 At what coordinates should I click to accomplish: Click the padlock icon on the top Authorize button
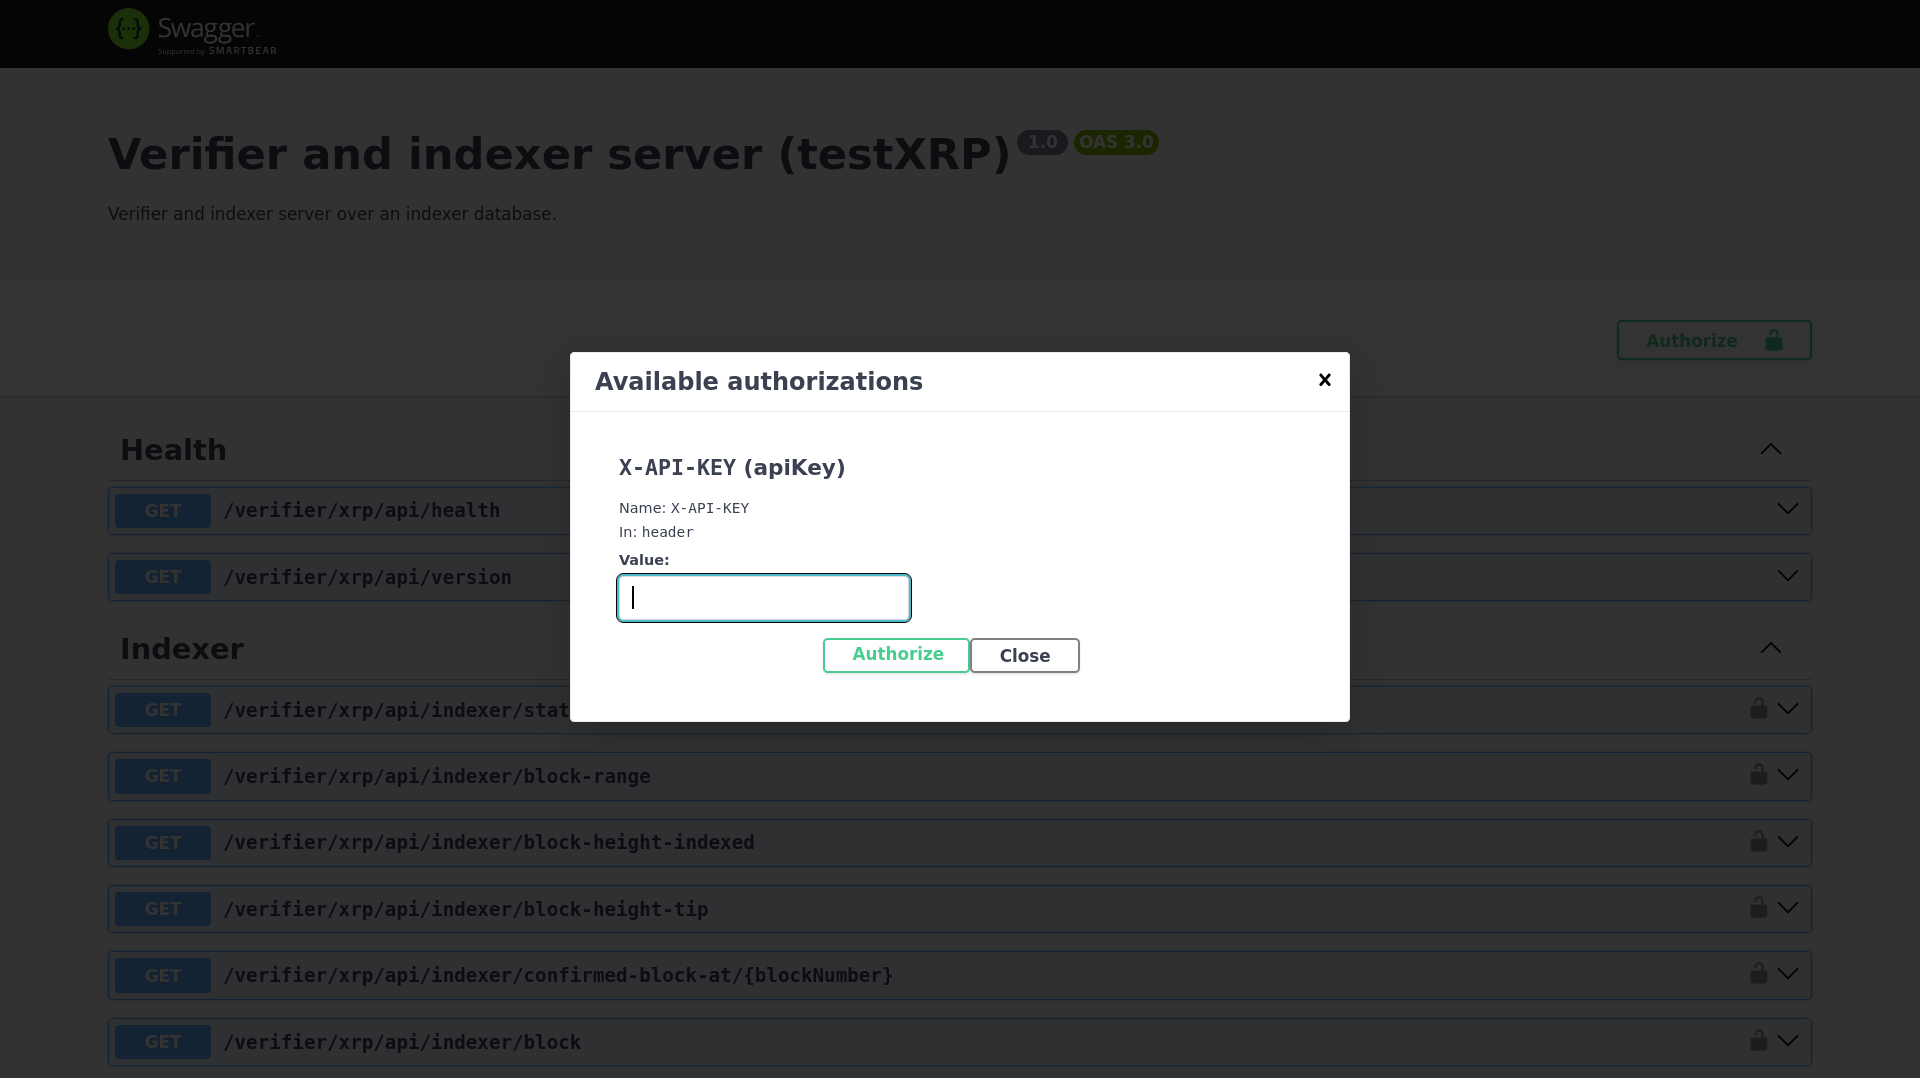[x=1773, y=340]
